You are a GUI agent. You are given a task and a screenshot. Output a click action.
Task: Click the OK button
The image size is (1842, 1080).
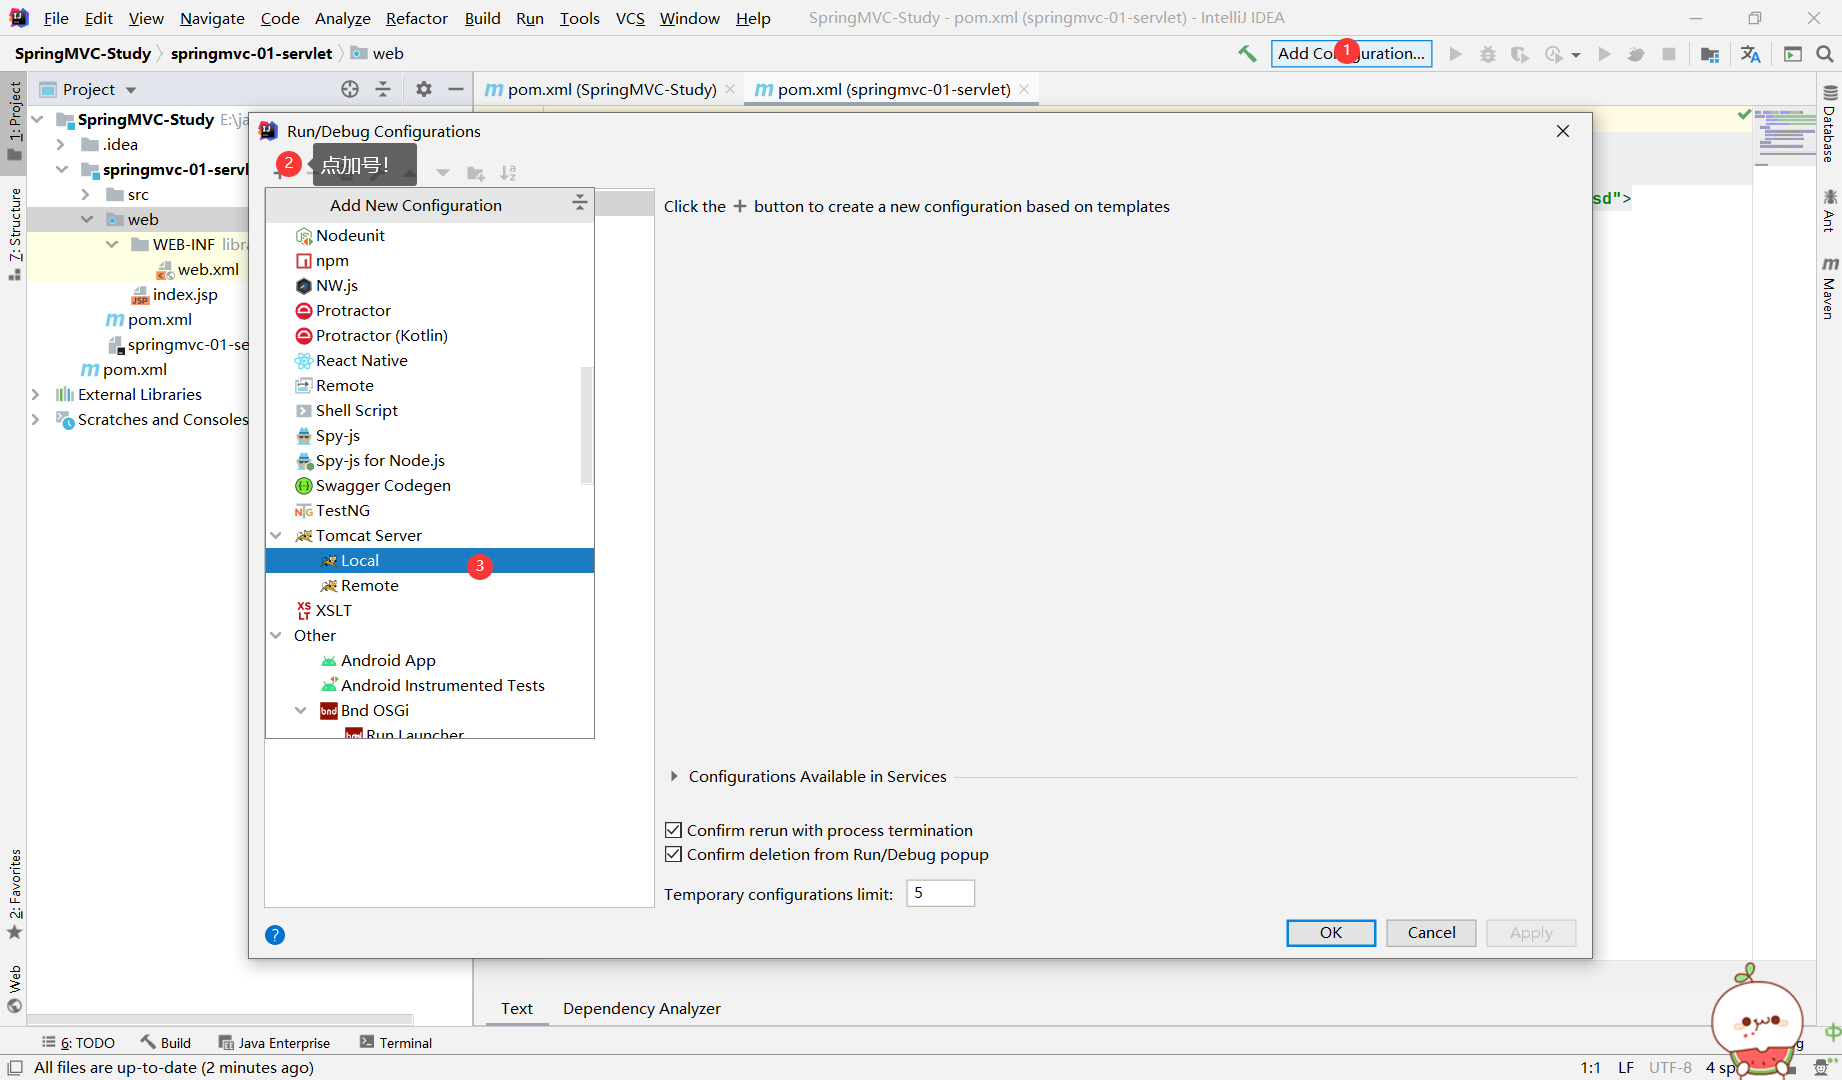pos(1331,932)
